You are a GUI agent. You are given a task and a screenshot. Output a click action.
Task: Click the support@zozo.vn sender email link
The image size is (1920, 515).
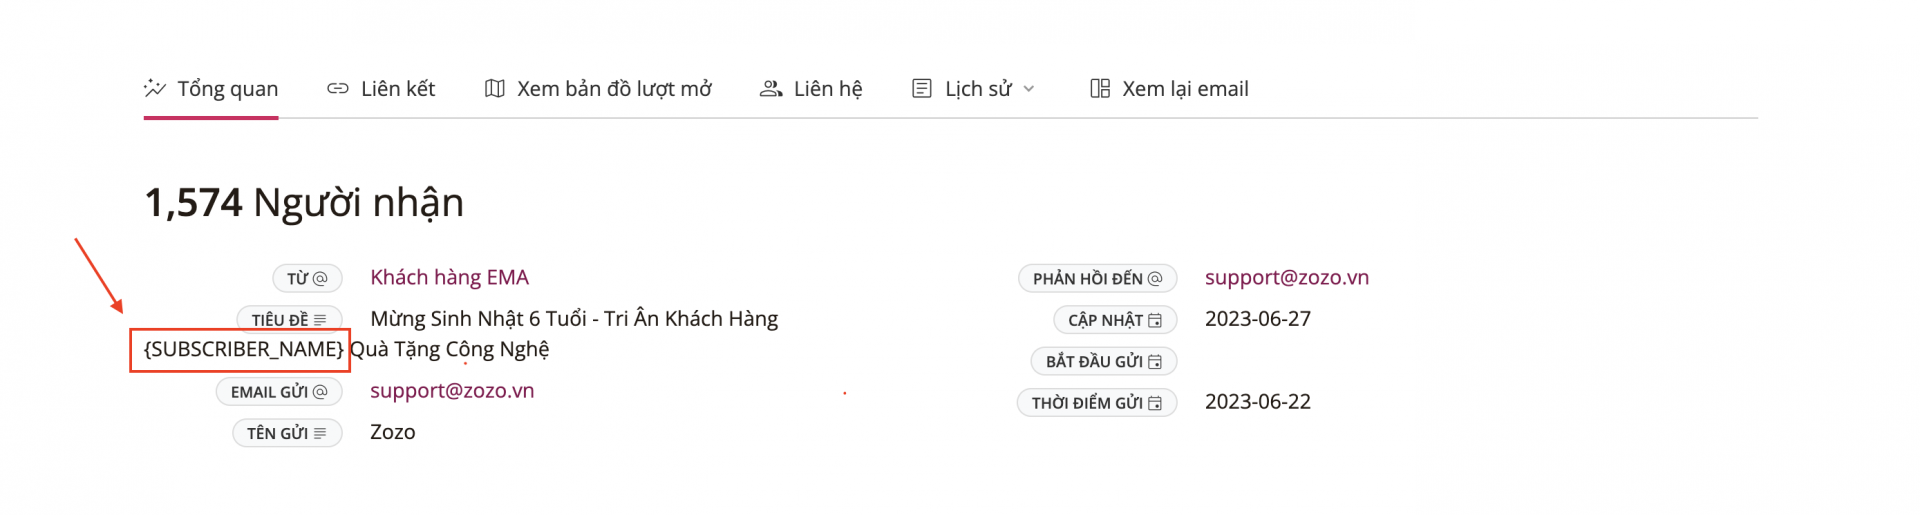tap(452, 390)
